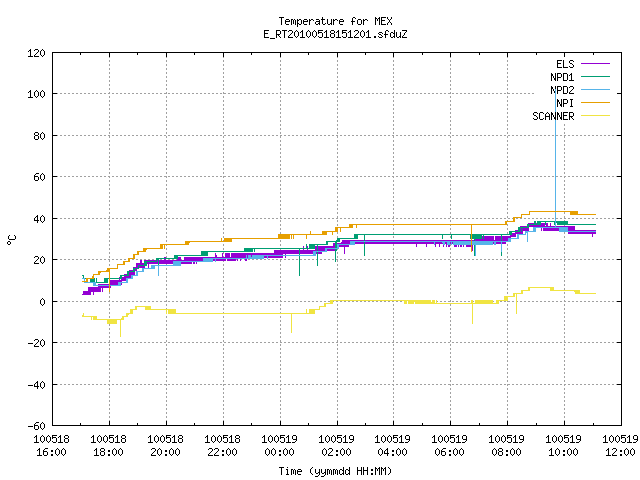
Task: Click the x-axis label 100519 06:00
Action: click(450, 445)
